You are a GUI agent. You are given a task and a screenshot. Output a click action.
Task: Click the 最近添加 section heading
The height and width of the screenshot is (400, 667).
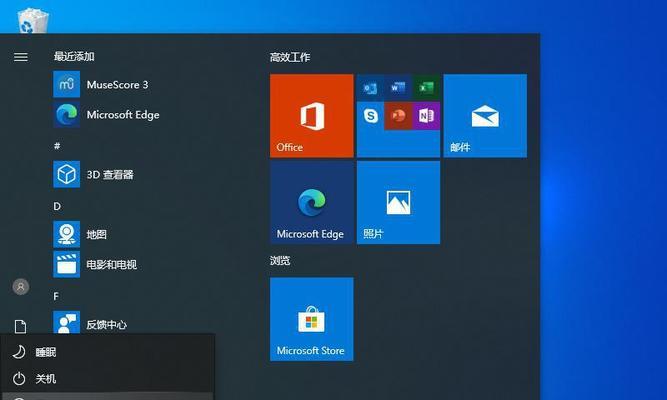click(74, 56)
